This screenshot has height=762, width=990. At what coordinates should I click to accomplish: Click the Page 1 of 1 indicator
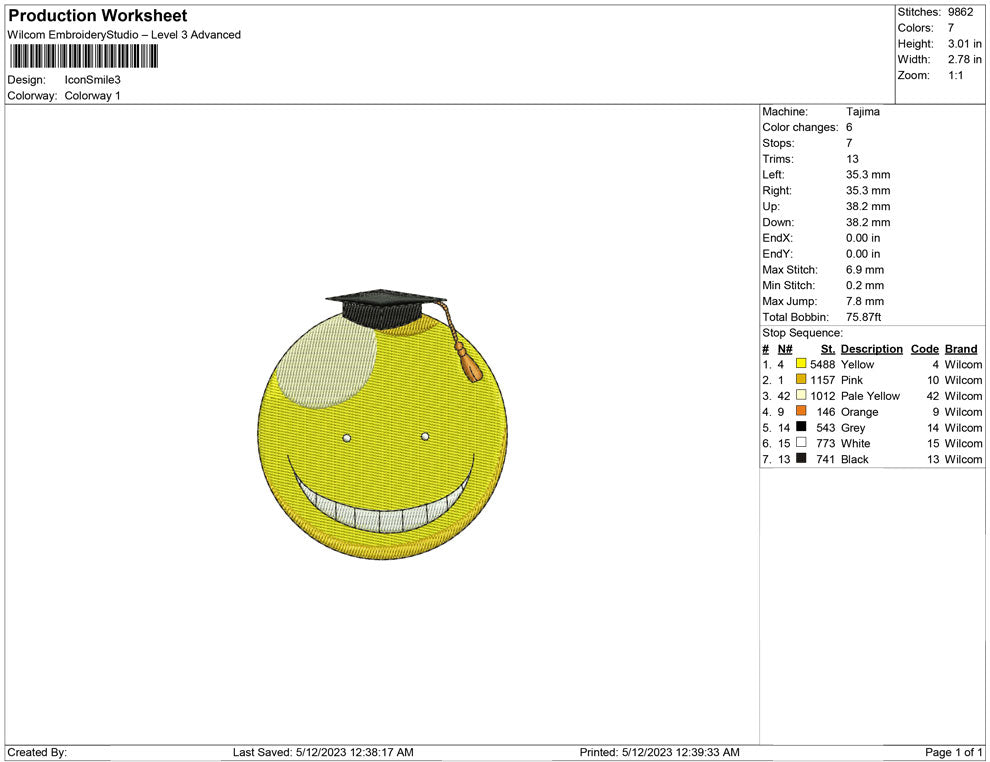[x=953, y=753]
